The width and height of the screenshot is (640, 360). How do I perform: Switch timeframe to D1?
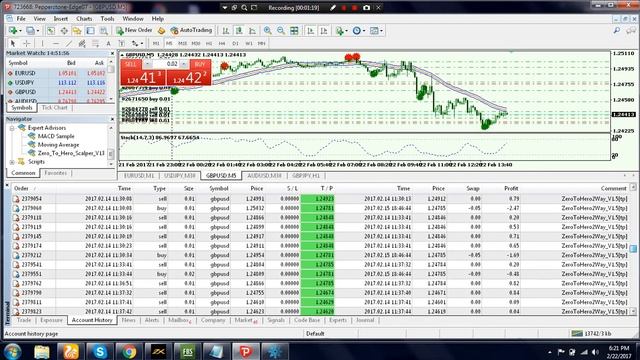click(x=236, y=43)
